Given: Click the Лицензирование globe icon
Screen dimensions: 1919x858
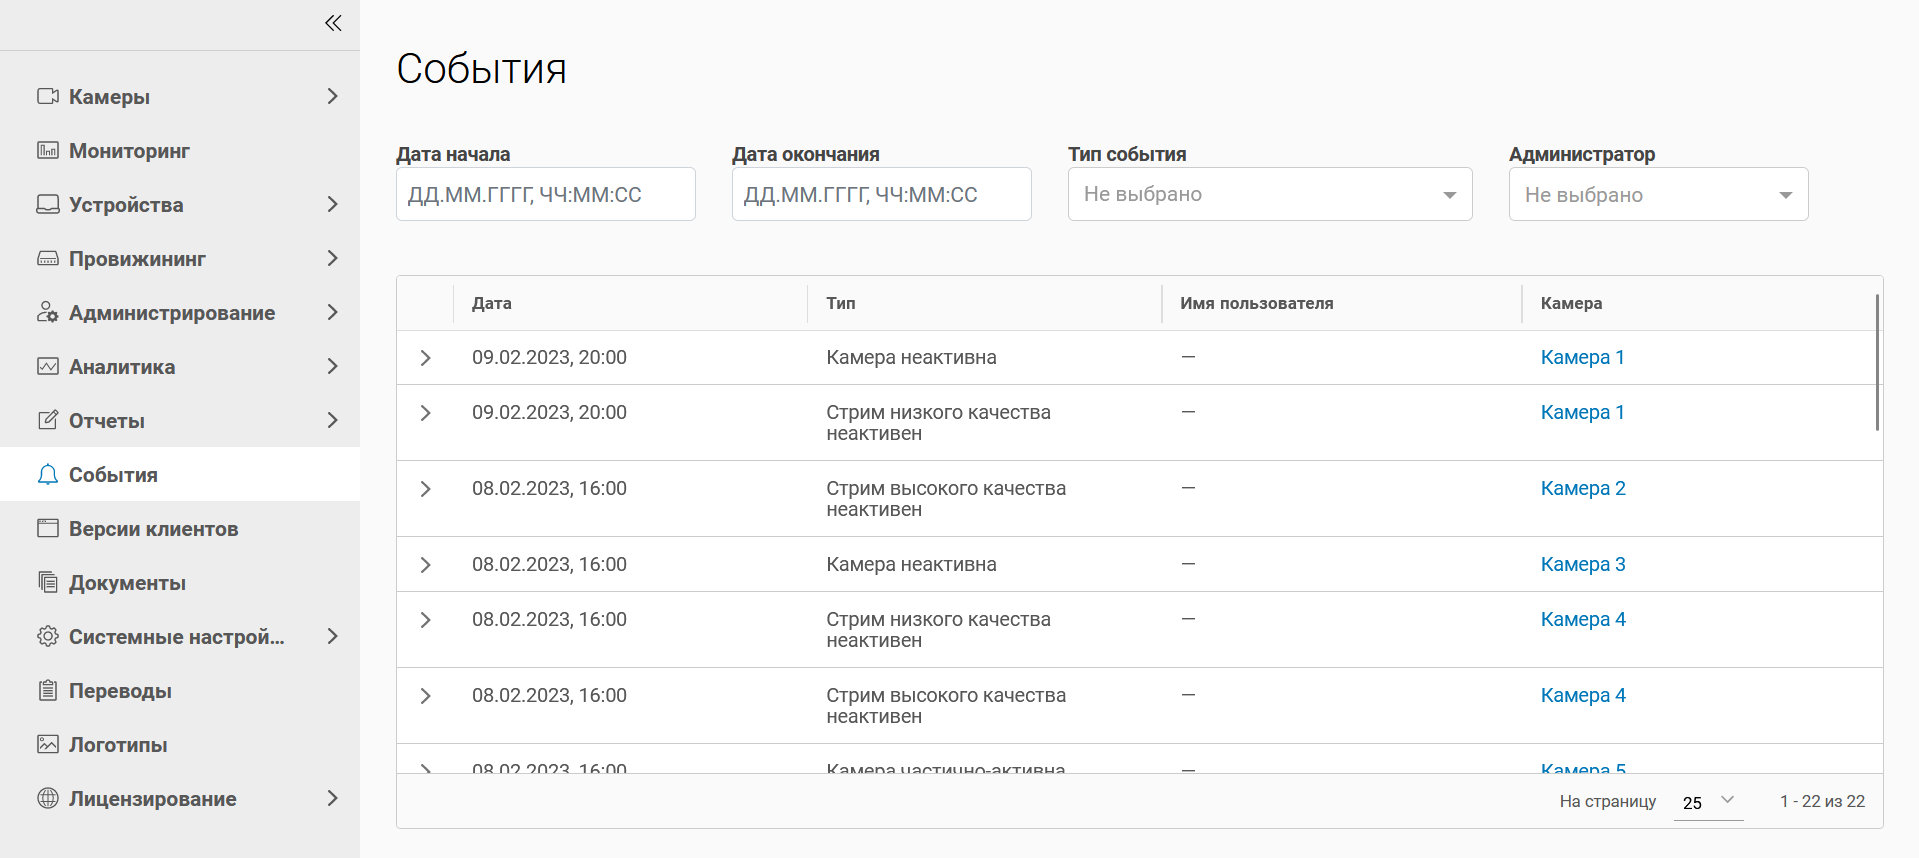Looking at the screenshot, I should (48, 798).
